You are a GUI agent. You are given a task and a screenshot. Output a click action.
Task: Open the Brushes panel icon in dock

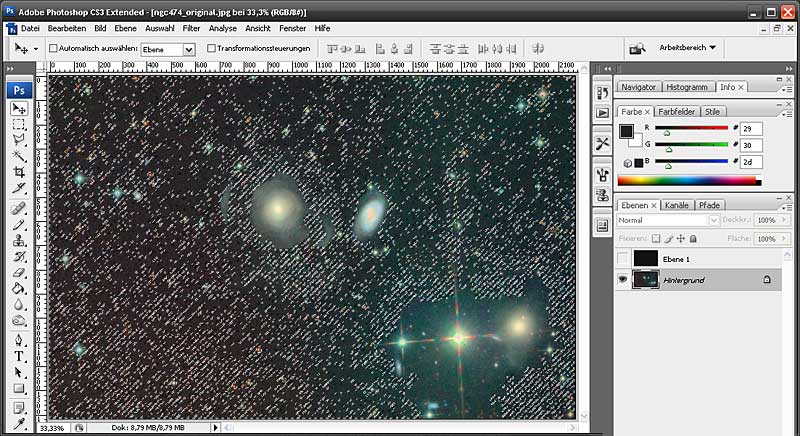603,175
